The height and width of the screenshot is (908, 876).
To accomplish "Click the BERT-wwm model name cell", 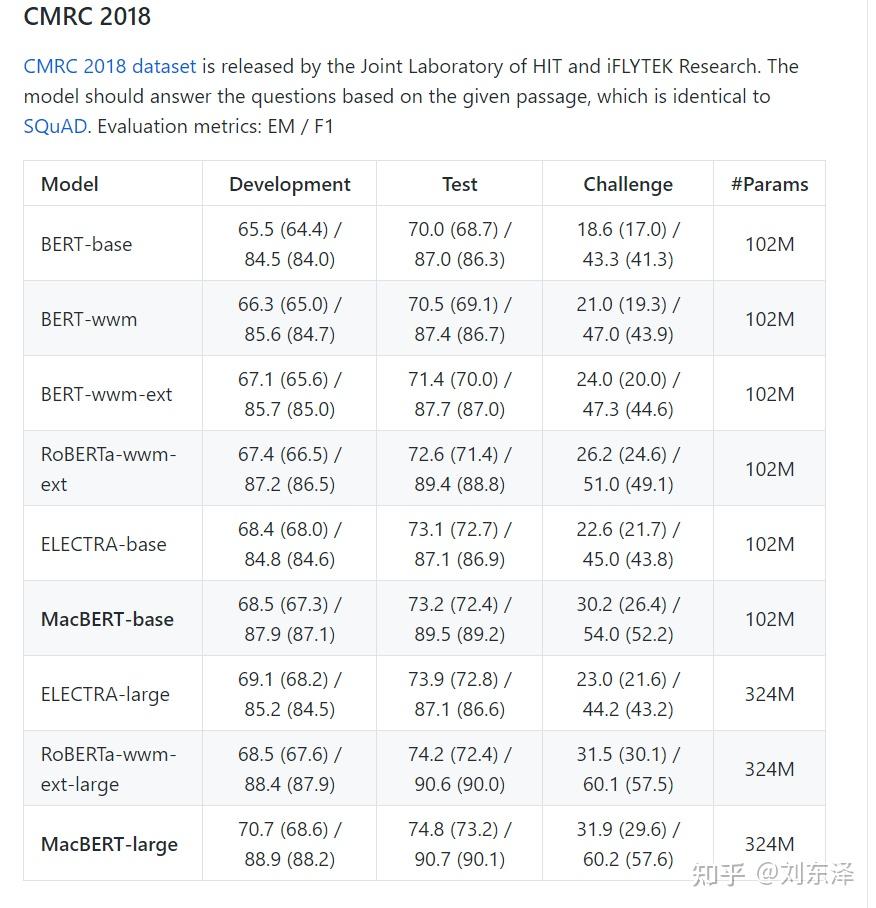I will pos(89,319).
